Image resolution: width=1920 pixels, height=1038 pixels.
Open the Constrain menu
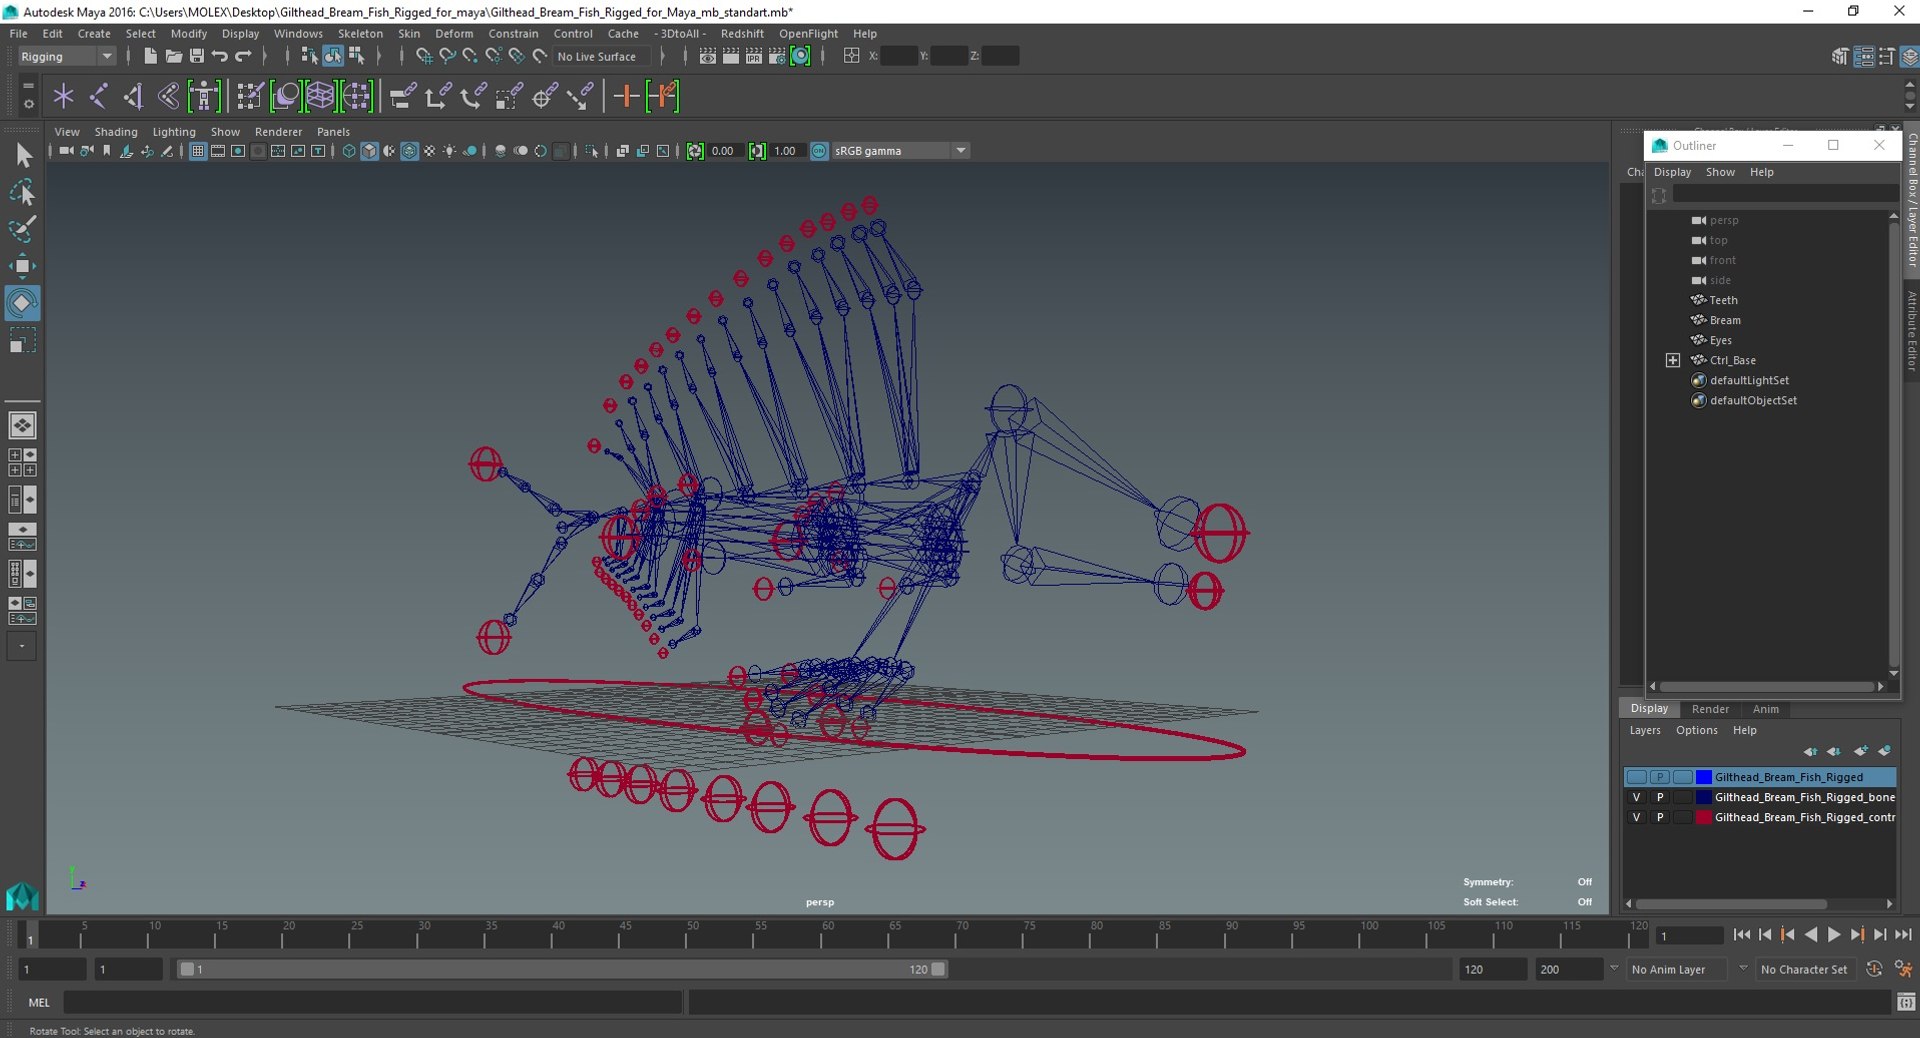pyautogui.click(x=513, y=33)
